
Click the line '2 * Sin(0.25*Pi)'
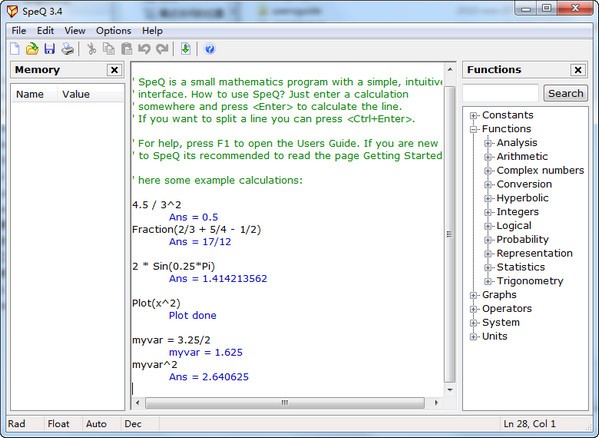point(173,266)
